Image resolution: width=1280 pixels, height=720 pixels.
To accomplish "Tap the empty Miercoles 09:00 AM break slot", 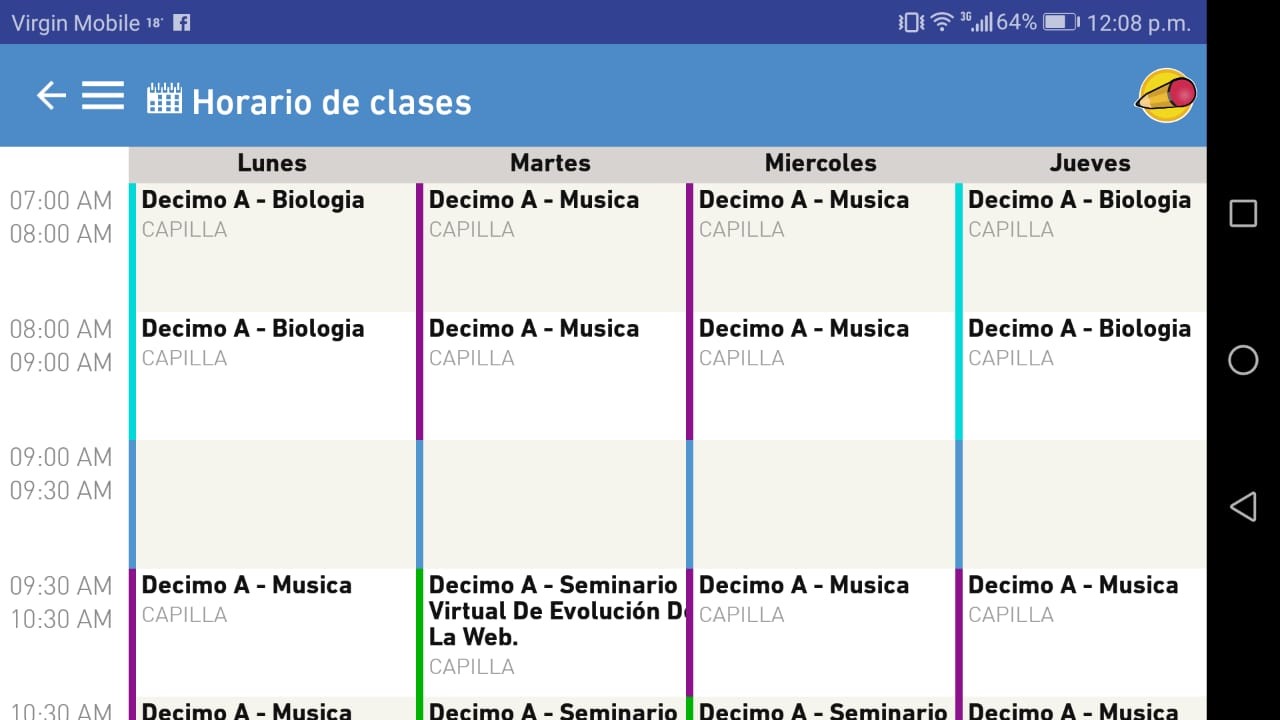I will [822, 503].
